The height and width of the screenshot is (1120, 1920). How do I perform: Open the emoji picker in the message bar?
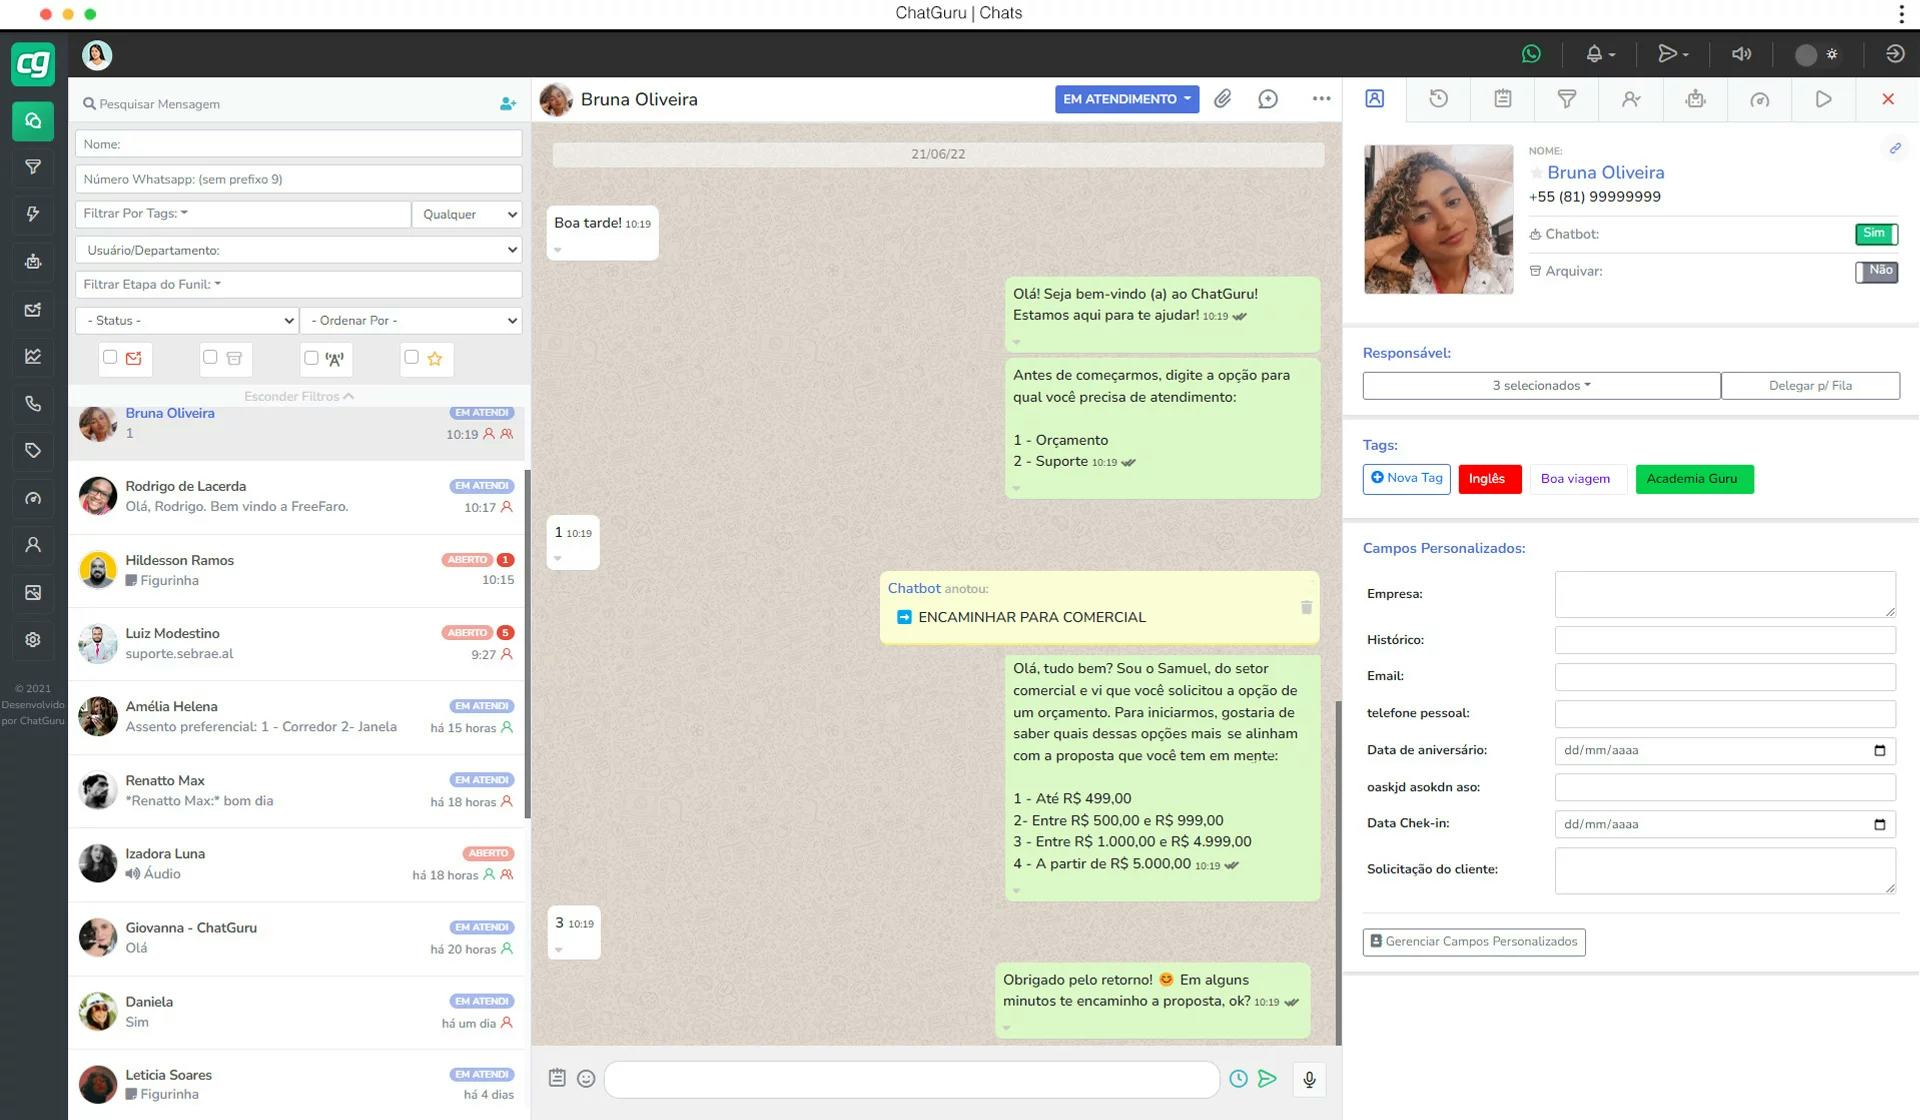pyautogui.click(x=586, y=1079)
